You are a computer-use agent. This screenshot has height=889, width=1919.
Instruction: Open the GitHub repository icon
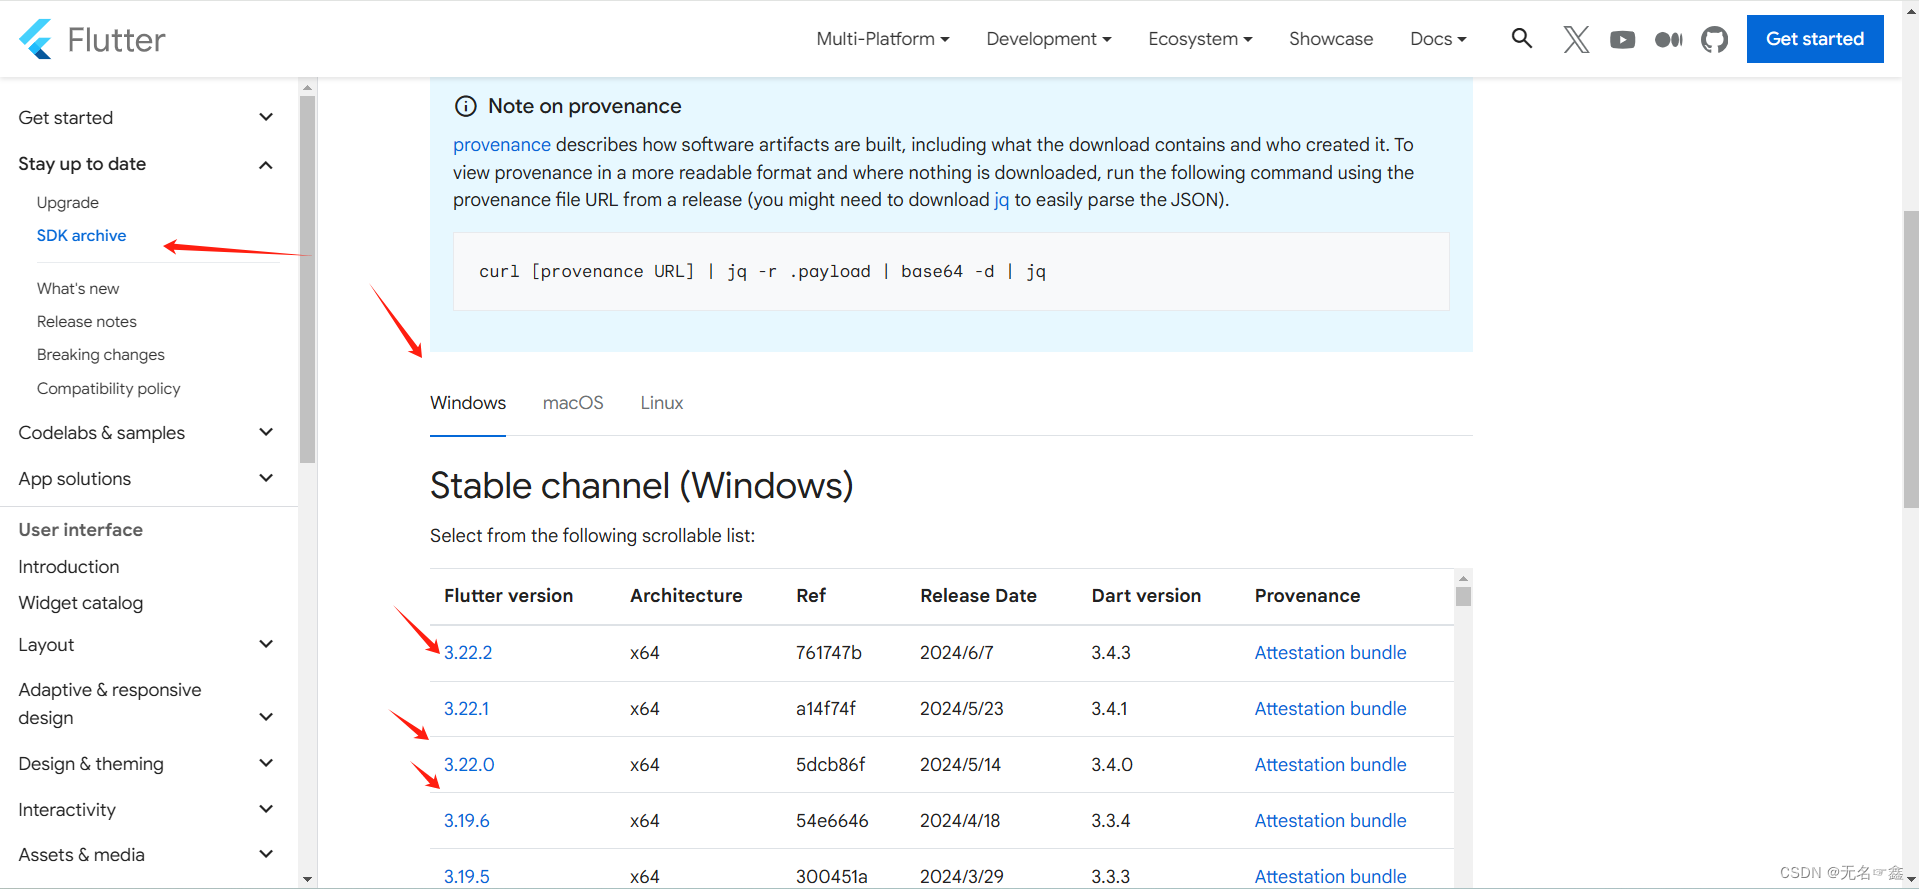tap(1714, 39)
